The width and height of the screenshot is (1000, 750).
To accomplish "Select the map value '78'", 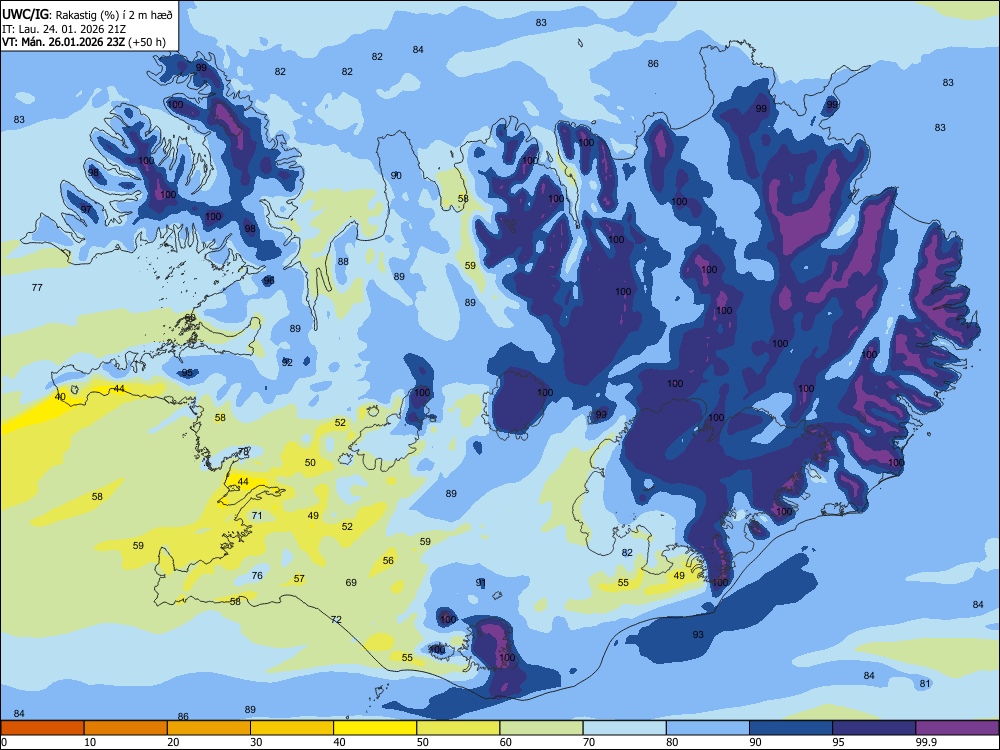I will pos(243,452).
